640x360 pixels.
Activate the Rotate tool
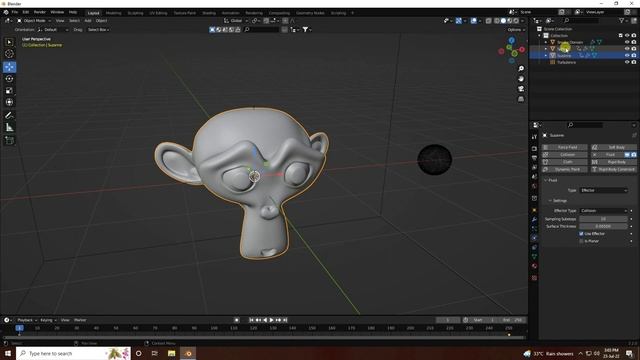pyautogui.click(x=9, y=78)
